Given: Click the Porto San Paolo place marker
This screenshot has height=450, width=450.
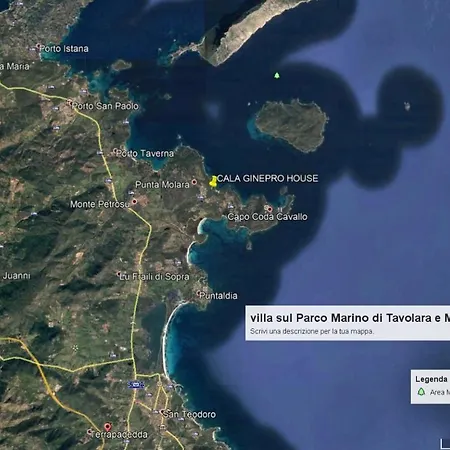Looking at the screenshot, I should (69, 103).
